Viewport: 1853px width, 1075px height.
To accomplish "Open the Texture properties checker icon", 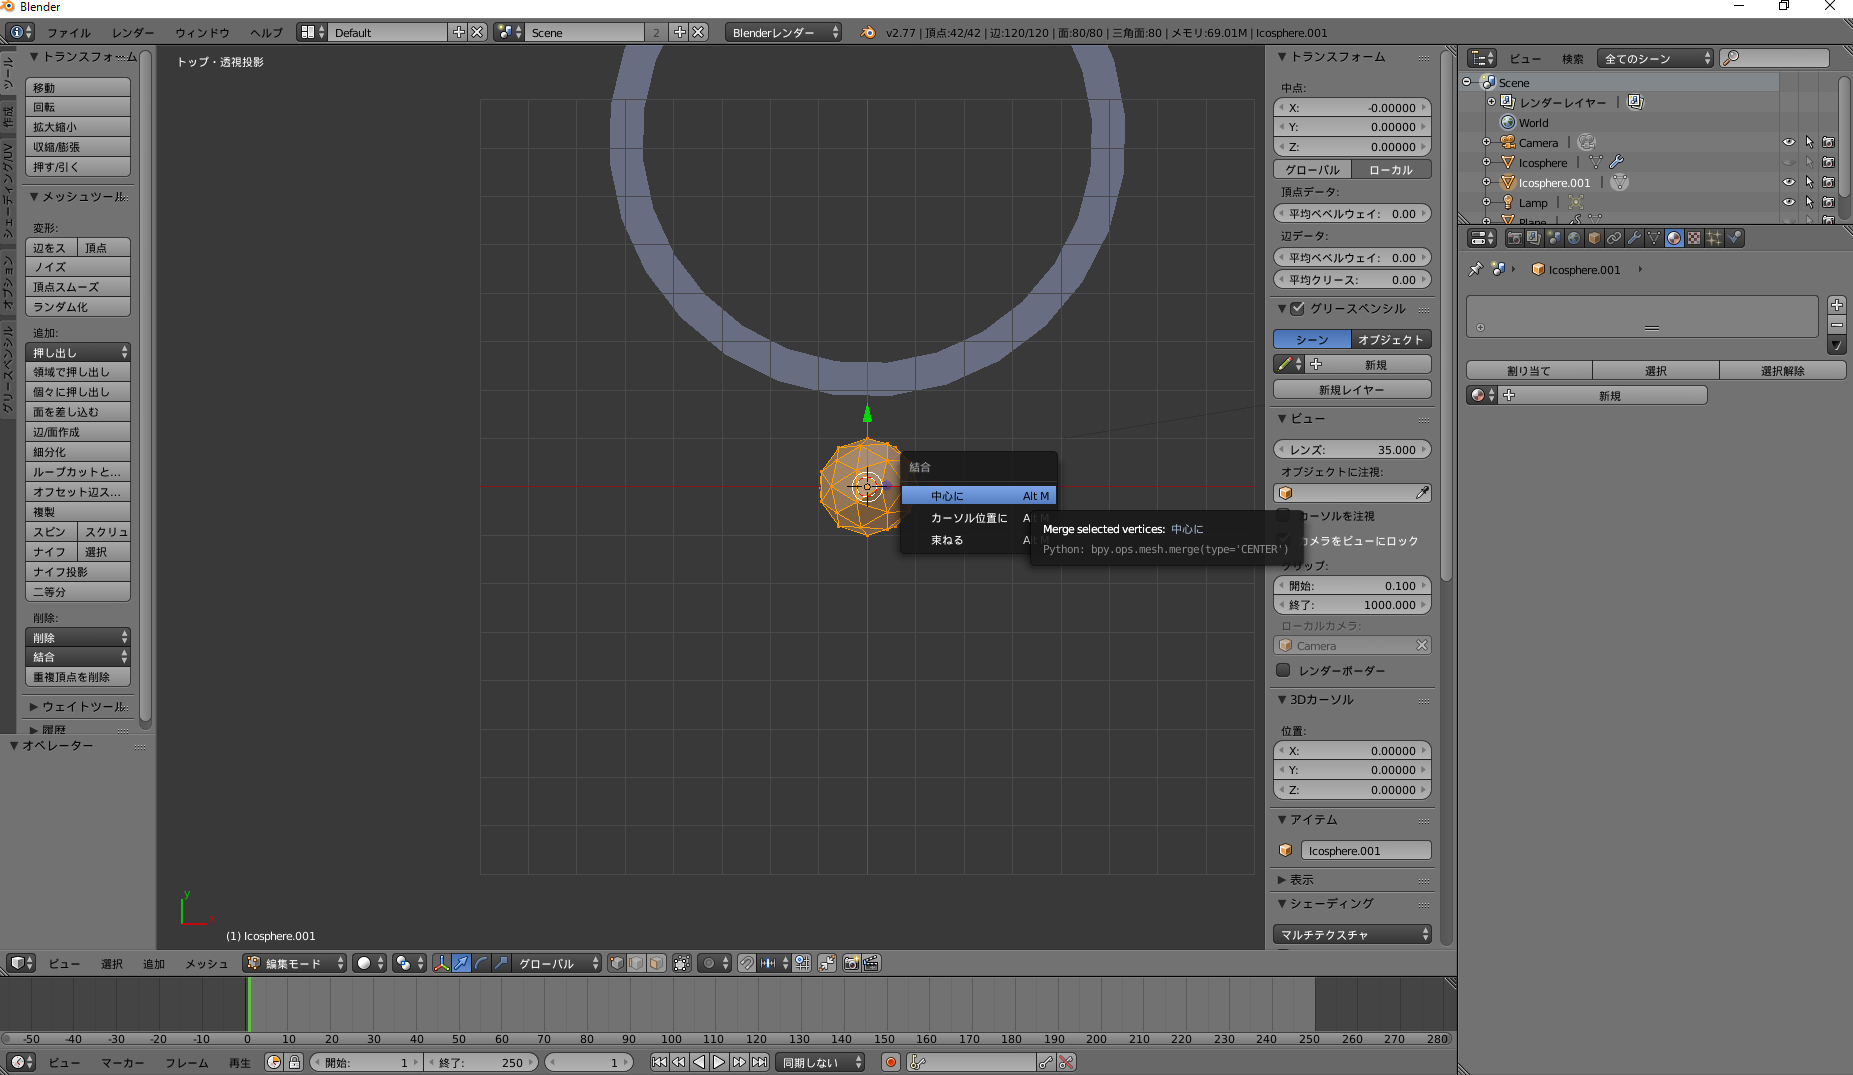I will 1694,238.
